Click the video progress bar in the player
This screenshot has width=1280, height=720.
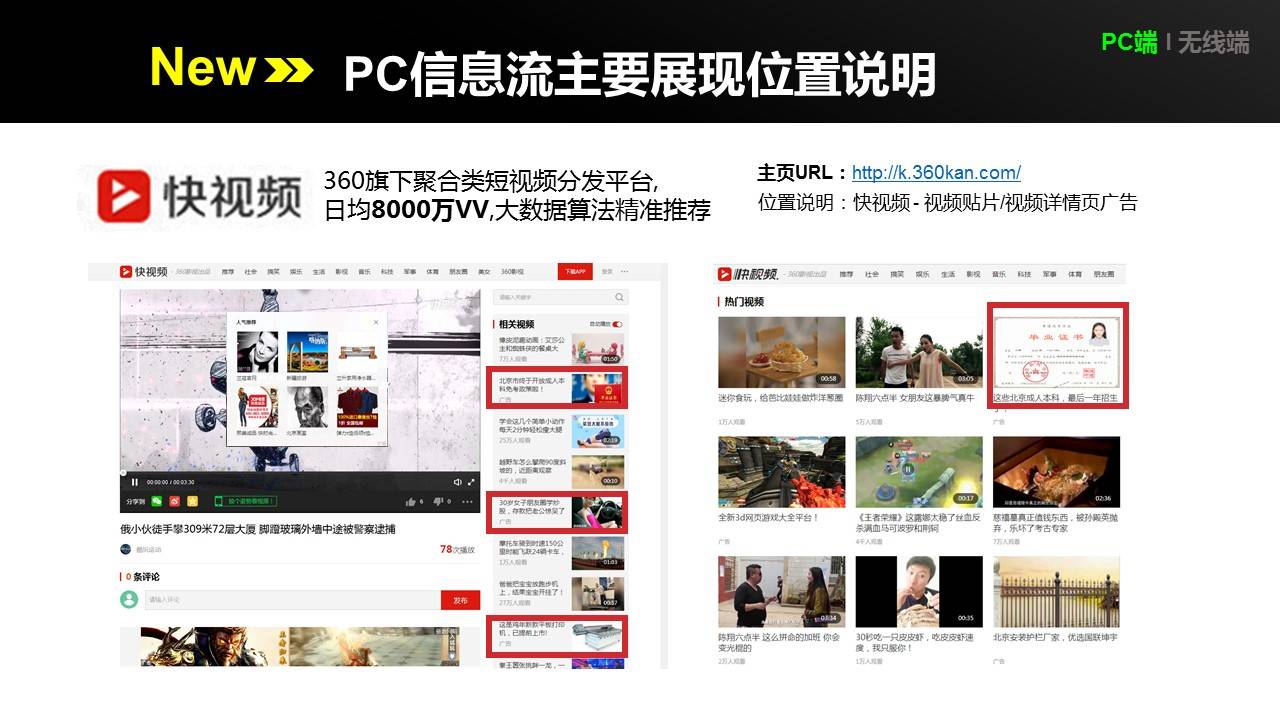[x=300, y=471]
